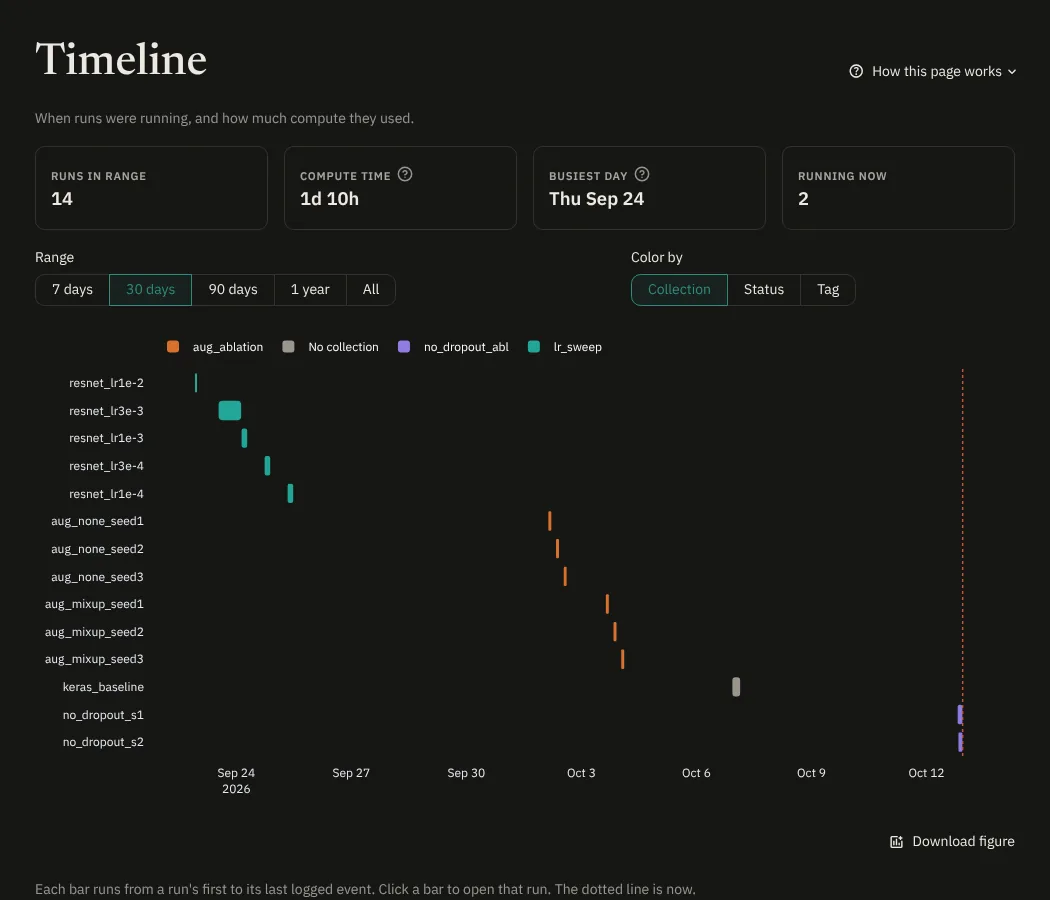Screen dimensions: 1050x900
Task: Set range to 1 year
Action: [310, 289]
